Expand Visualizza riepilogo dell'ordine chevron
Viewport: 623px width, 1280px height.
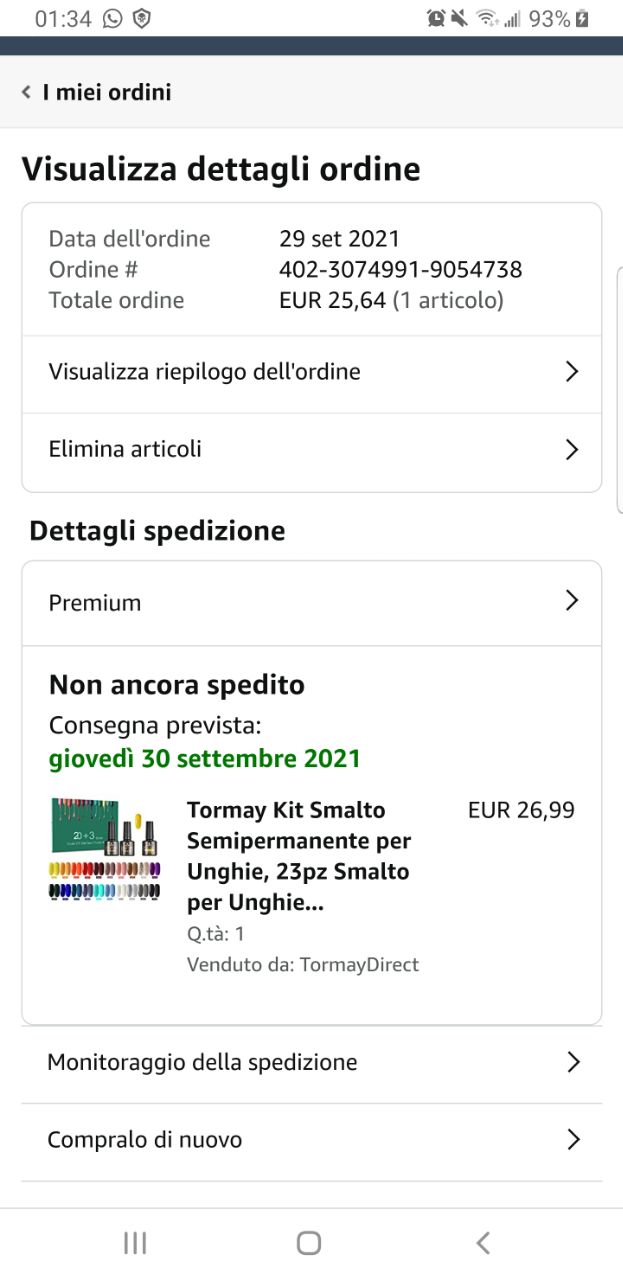point(572,372)
